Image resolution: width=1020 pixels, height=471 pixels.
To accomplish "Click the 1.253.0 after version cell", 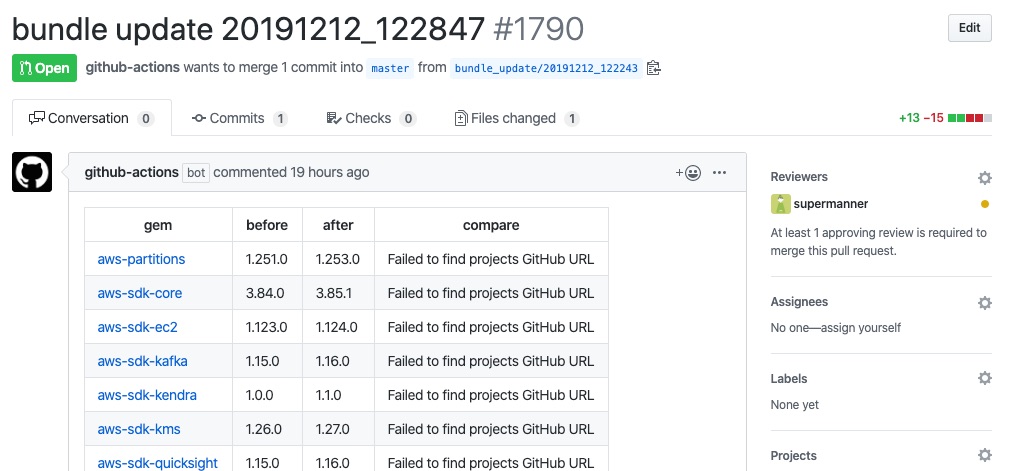I will 338,259.
